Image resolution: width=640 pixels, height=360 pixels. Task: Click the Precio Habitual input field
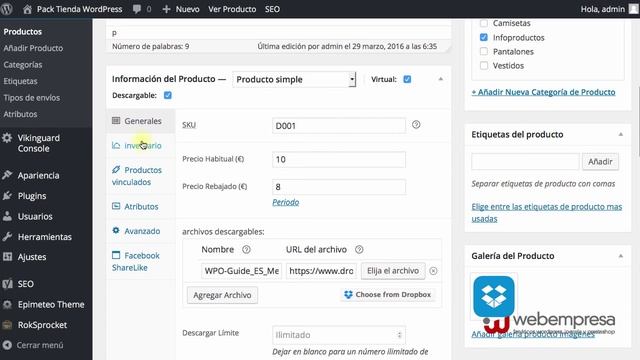tap(339, 159)
